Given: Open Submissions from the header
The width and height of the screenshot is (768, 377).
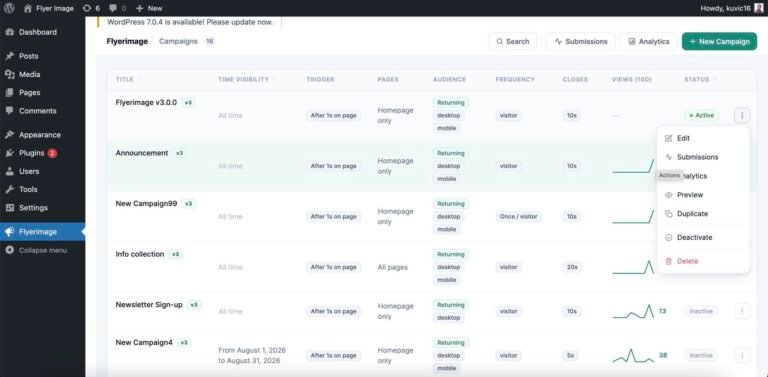Looking at the screenshot, I should click(x=580, y=42).
